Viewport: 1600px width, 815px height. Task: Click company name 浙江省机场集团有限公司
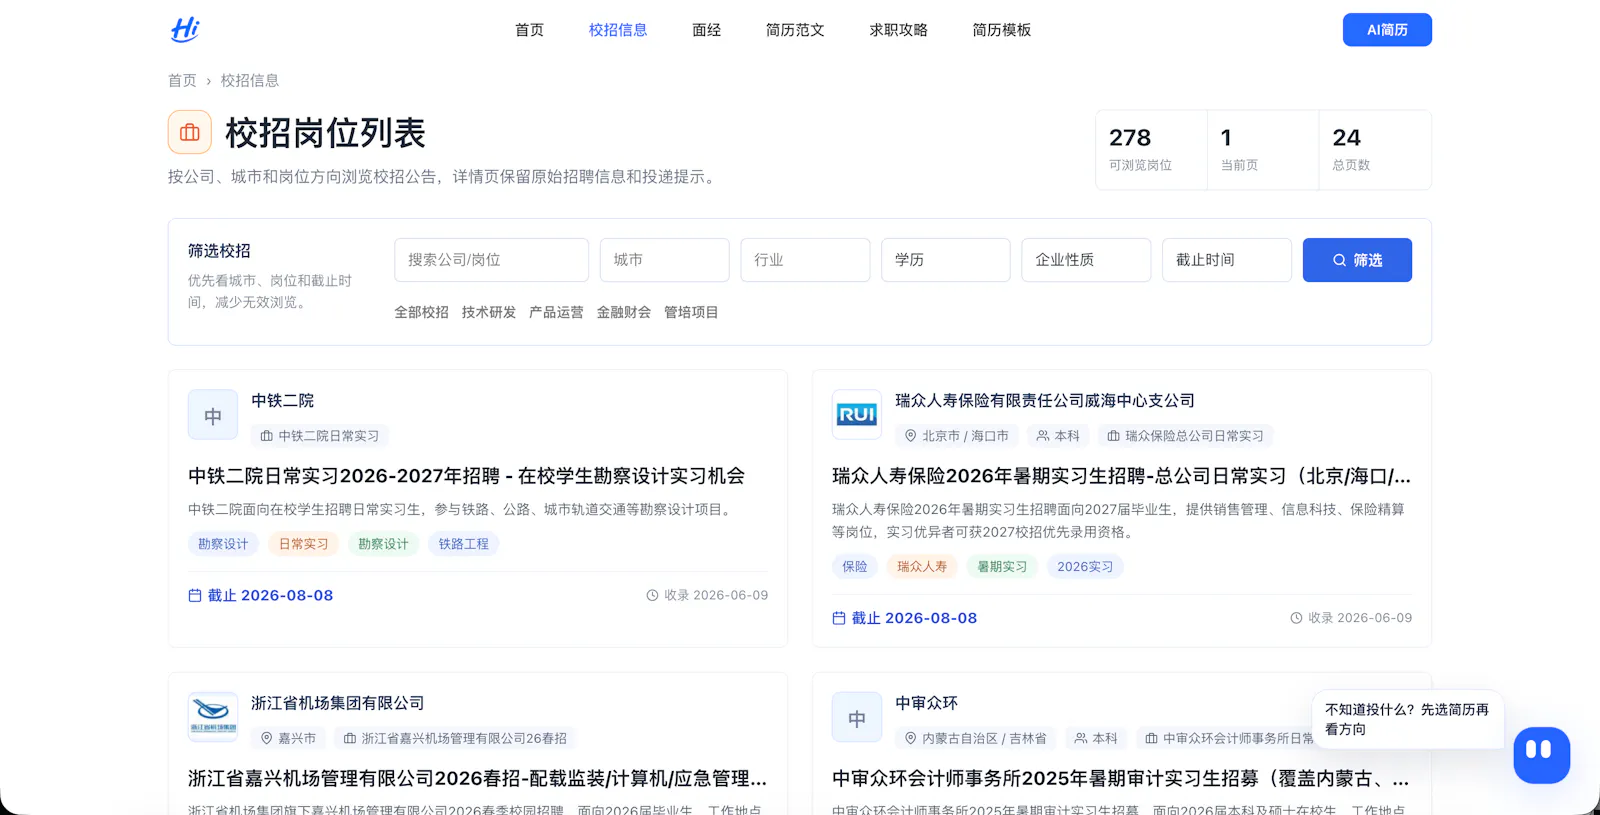pos(338,703)
